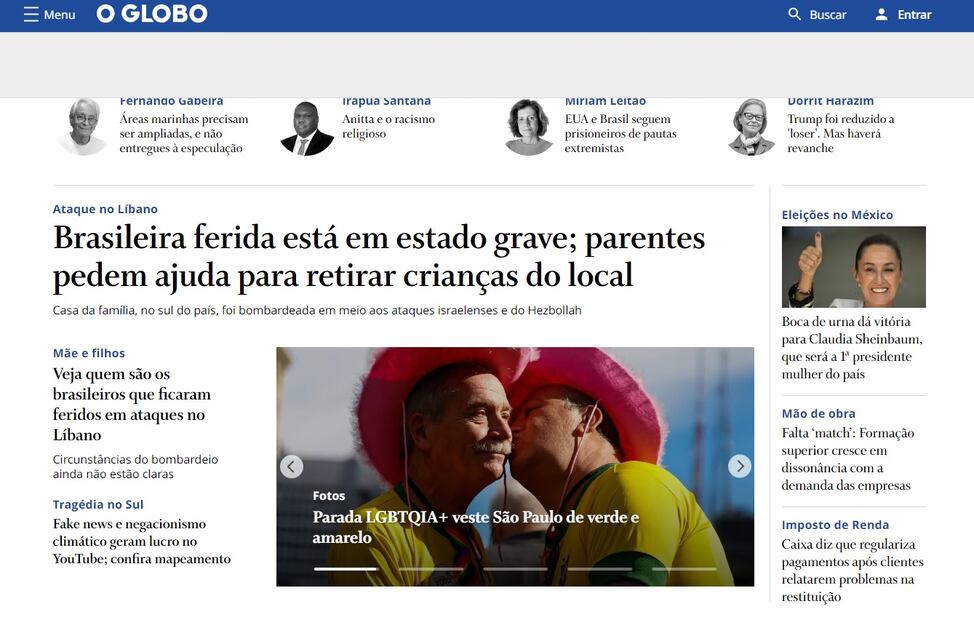Select the second carousel slide indicator
The width and height of the screenshot is (974, 620).
pyautogui.click(x=430, y=568)
